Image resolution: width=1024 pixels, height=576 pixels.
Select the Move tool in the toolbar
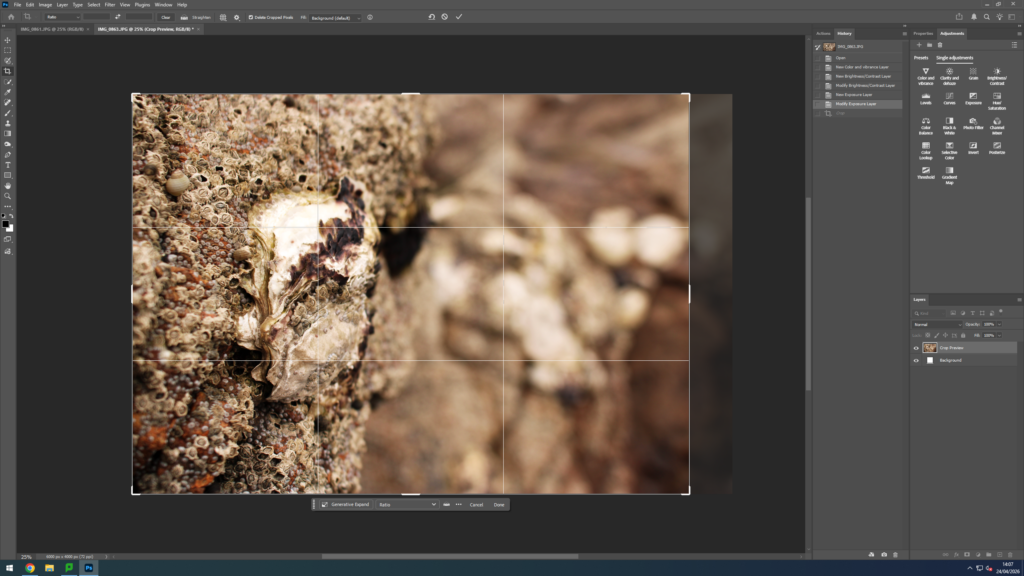(x=8, y=40)
